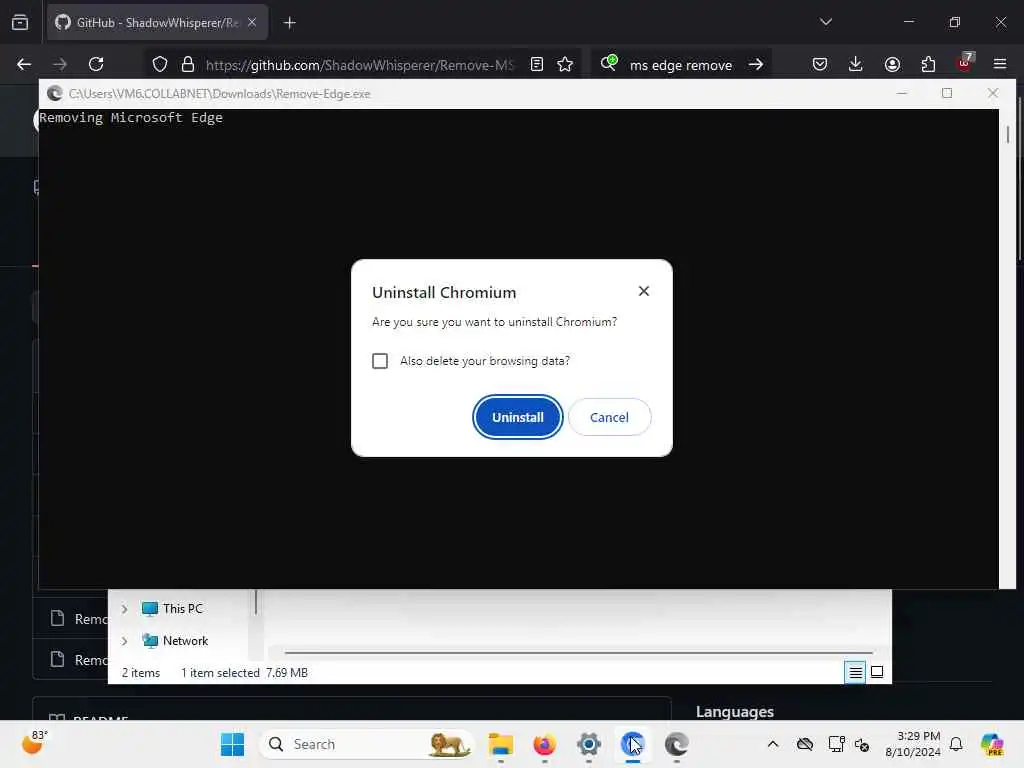This screenshot has width=1024, height=768.
Task: Open the weather widget 83°
Action: pos(35,743)
